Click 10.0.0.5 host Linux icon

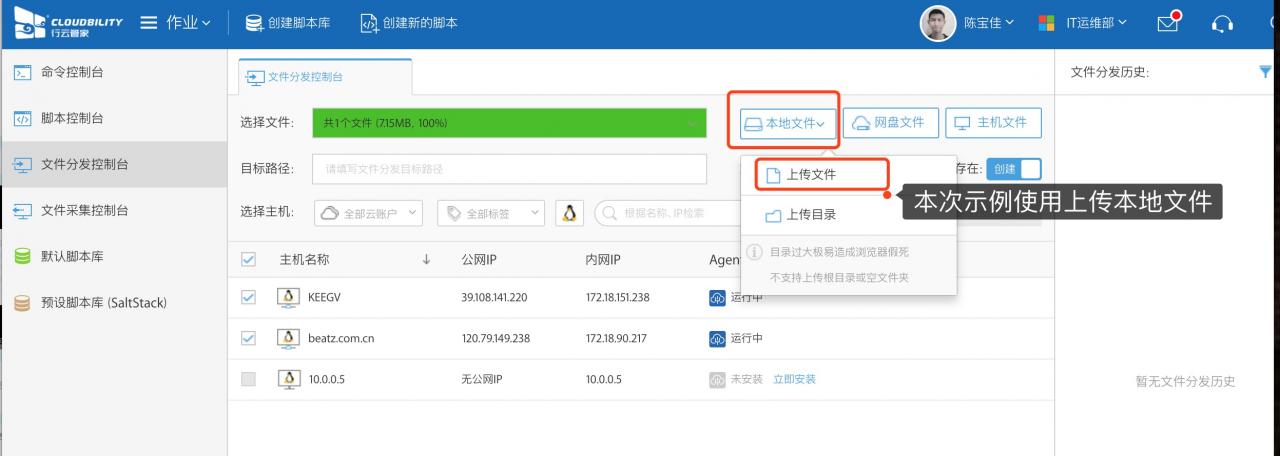[x=288, y=379]
